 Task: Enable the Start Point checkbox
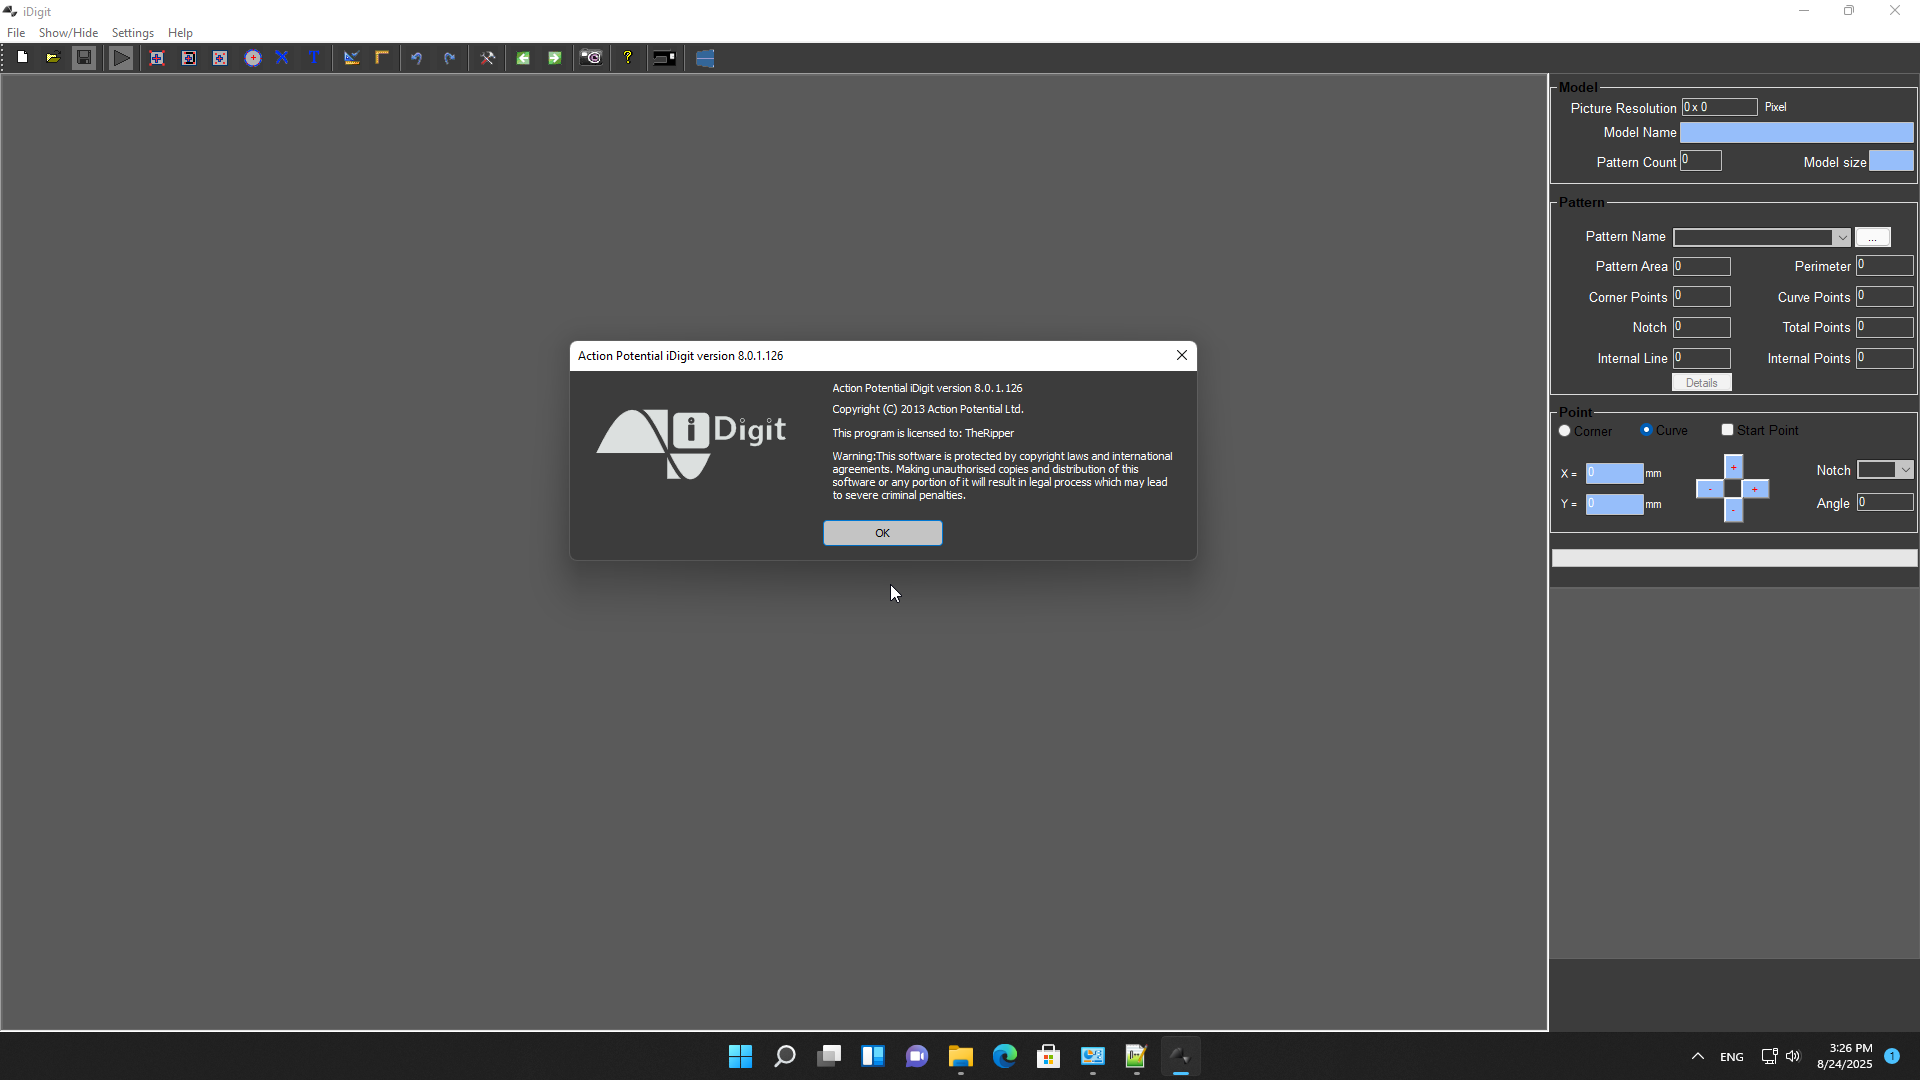point(1727,430)
